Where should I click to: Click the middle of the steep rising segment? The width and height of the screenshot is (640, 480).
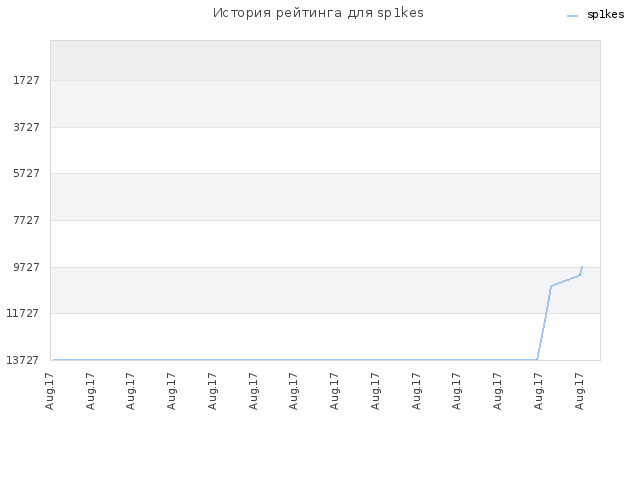point(544,323)
